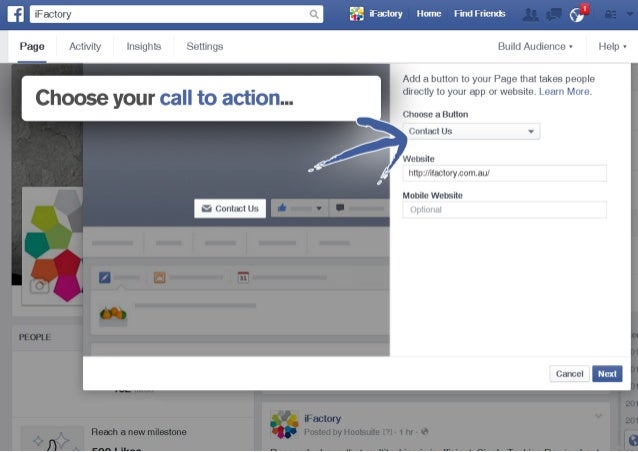Click the Contact Us preview button
This screenshot has width=638, height=452.
(230, 208)
